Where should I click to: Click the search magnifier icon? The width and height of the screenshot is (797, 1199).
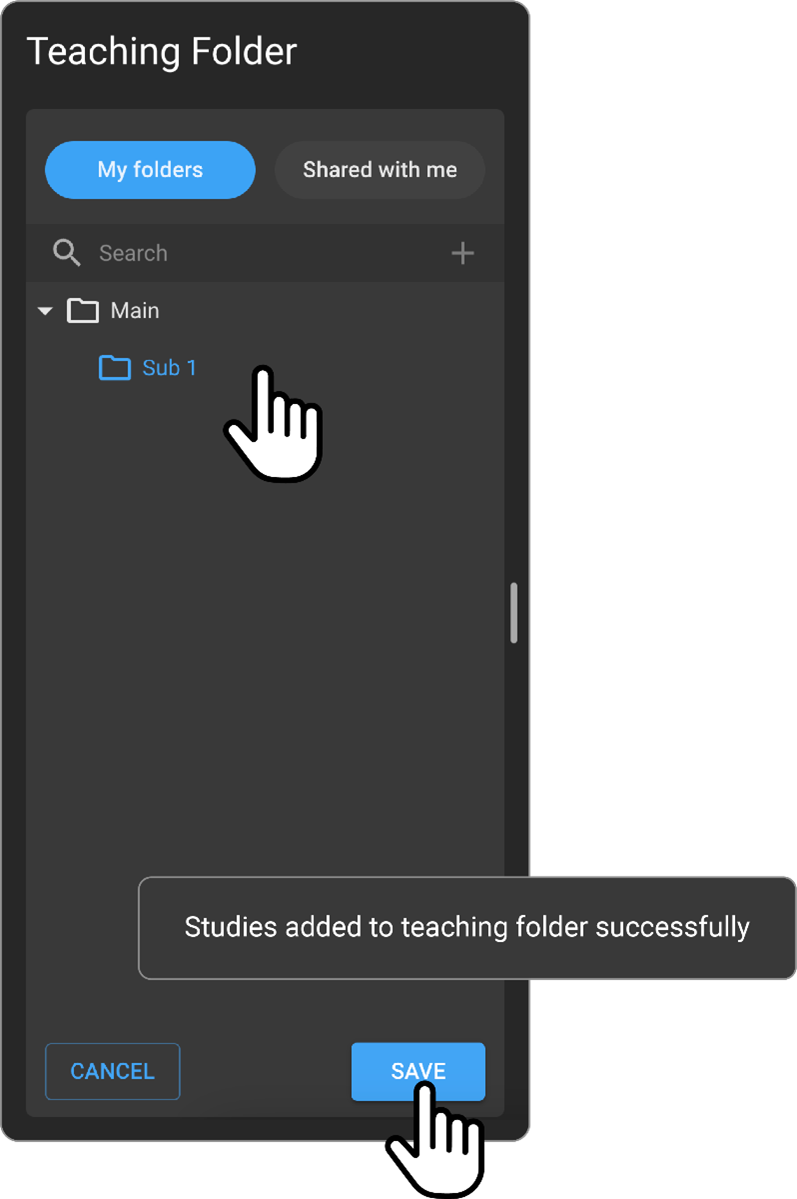pos(66,253)
